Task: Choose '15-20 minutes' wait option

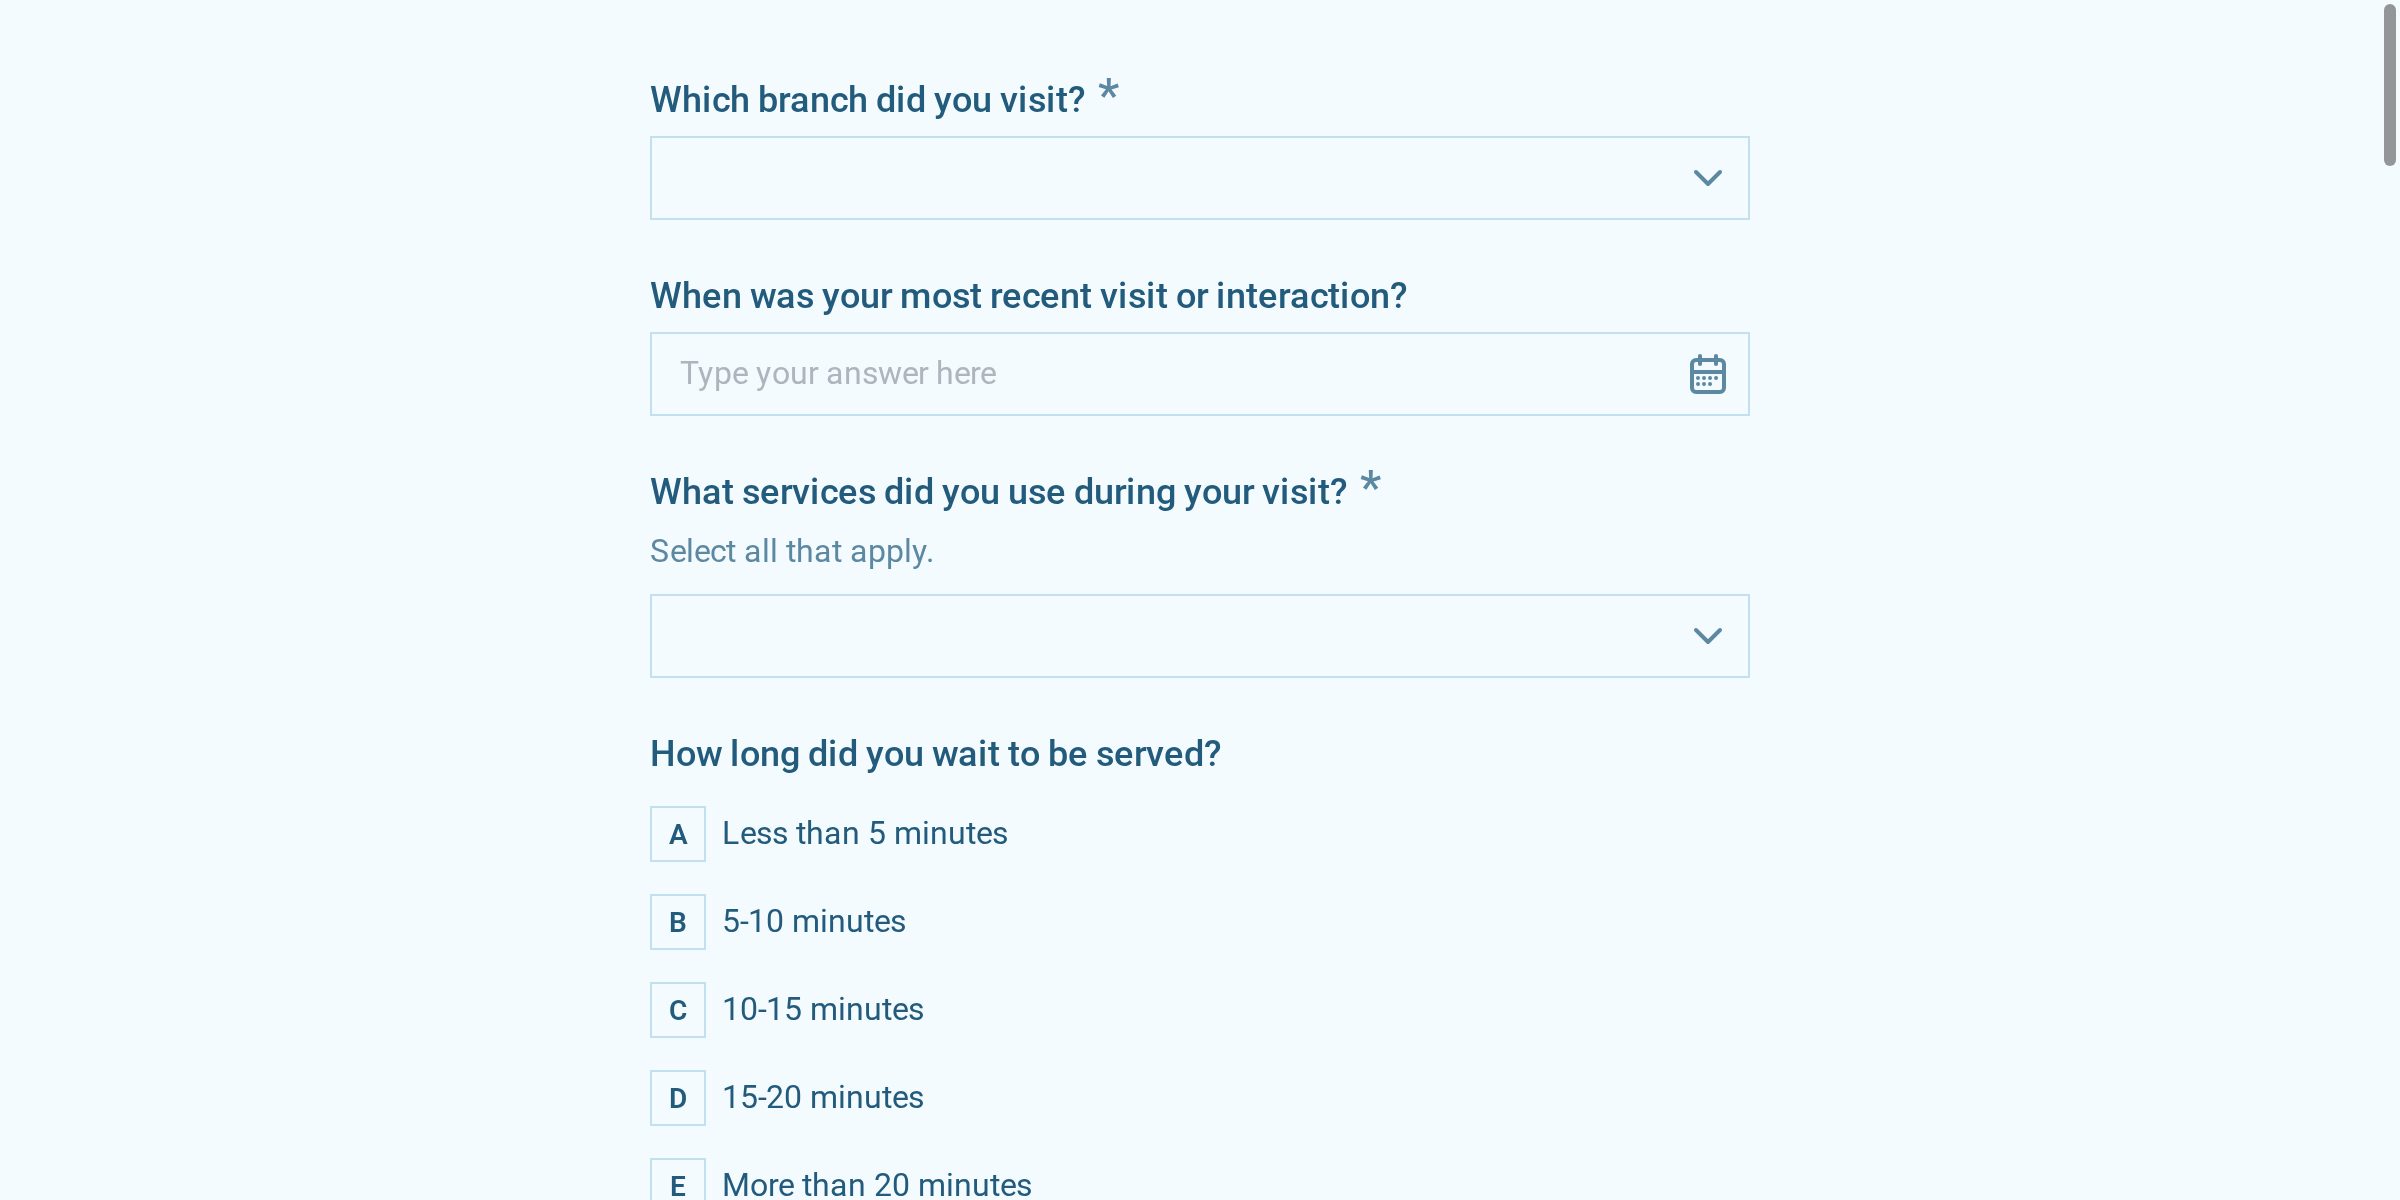Action: [x=822, y=1097]
